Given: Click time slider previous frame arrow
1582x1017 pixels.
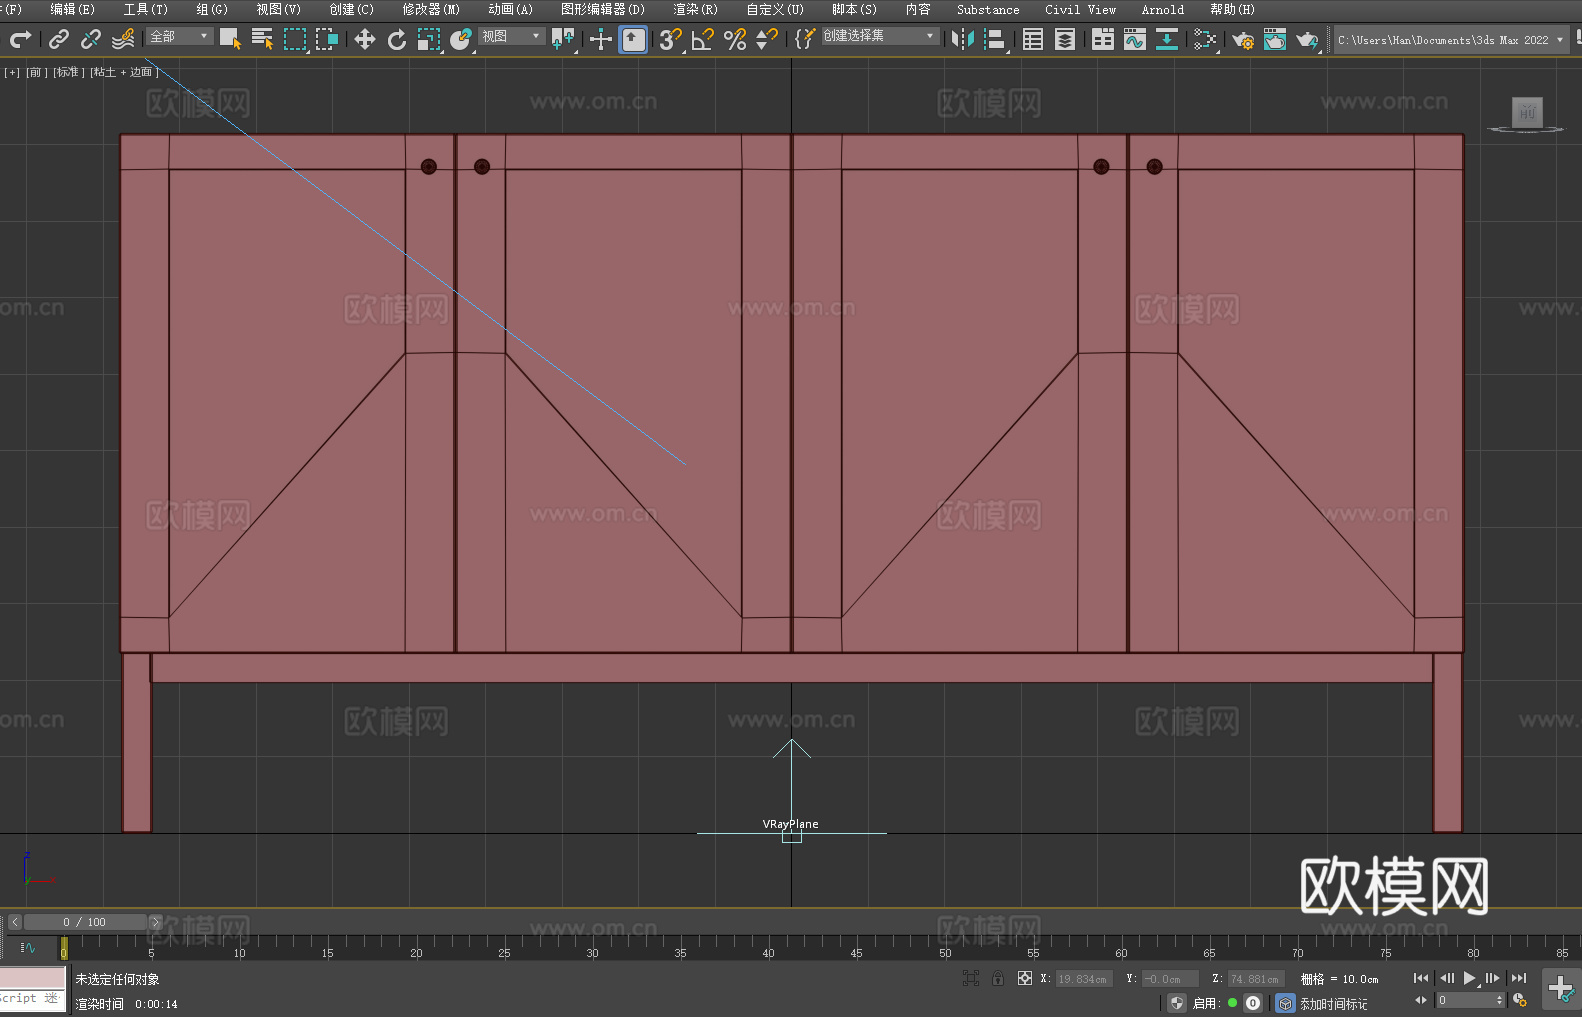Looking at the screenshot, I should click(15, 922).
